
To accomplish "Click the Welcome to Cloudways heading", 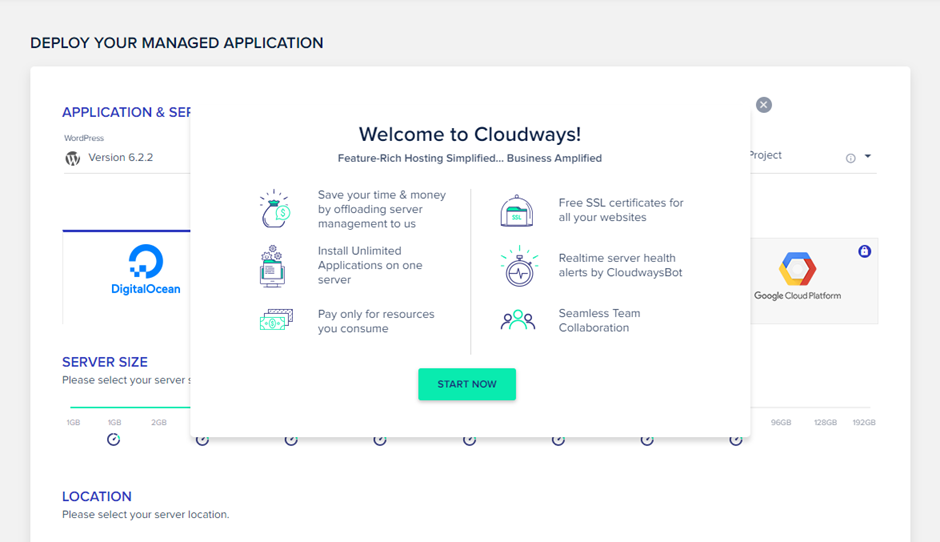I will (x=469, y=134).
